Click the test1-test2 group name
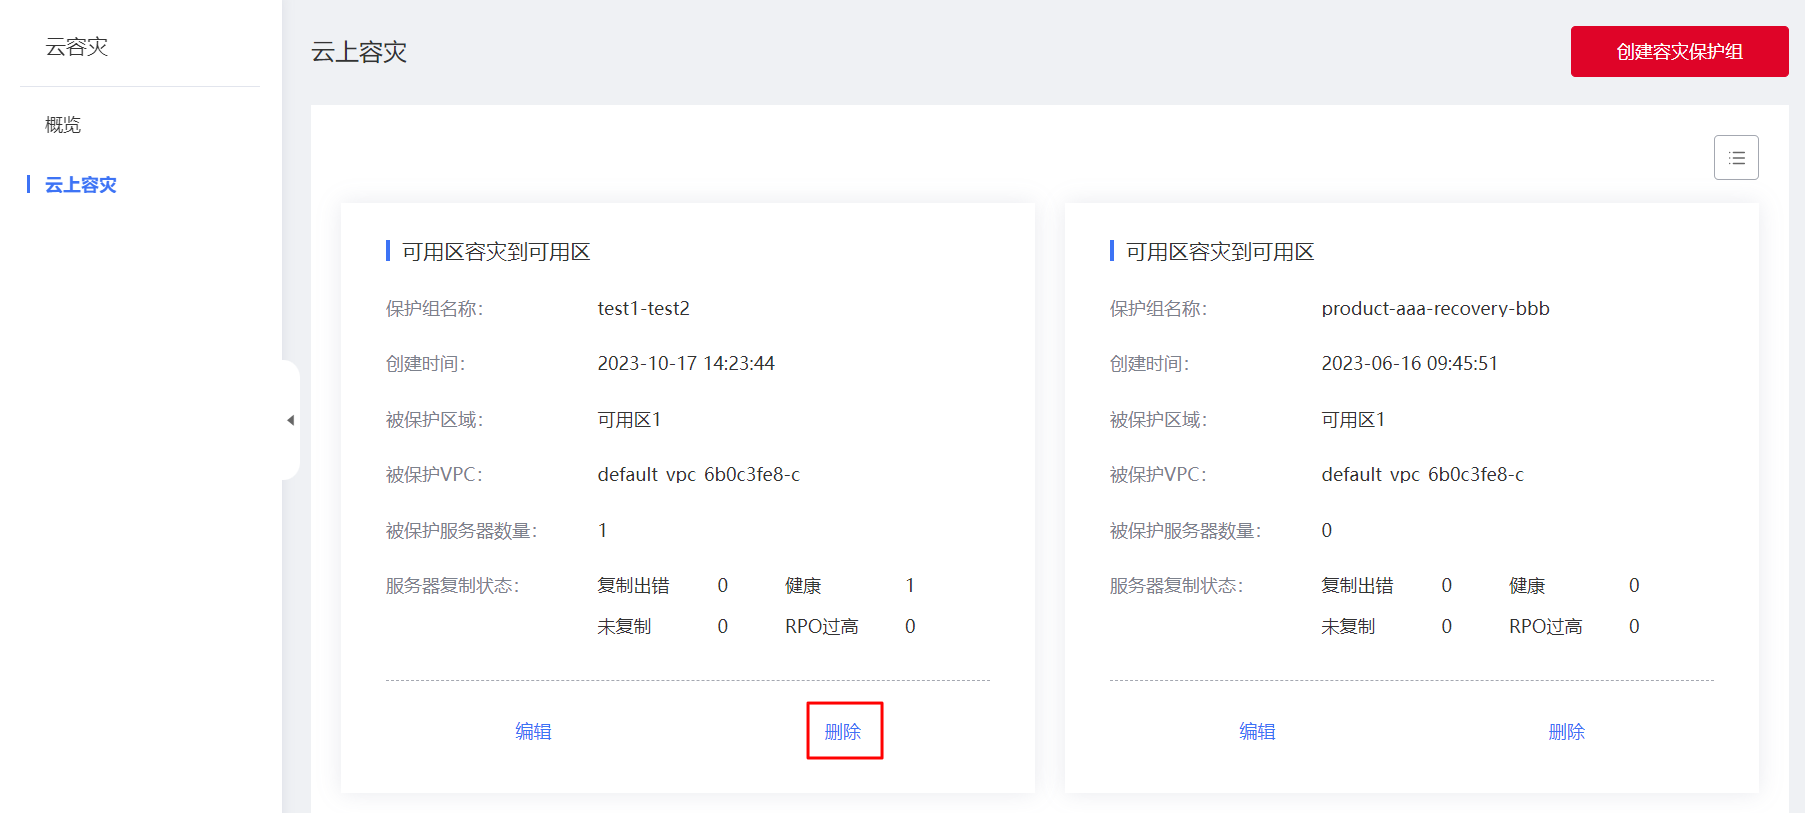 coord(643,309)
